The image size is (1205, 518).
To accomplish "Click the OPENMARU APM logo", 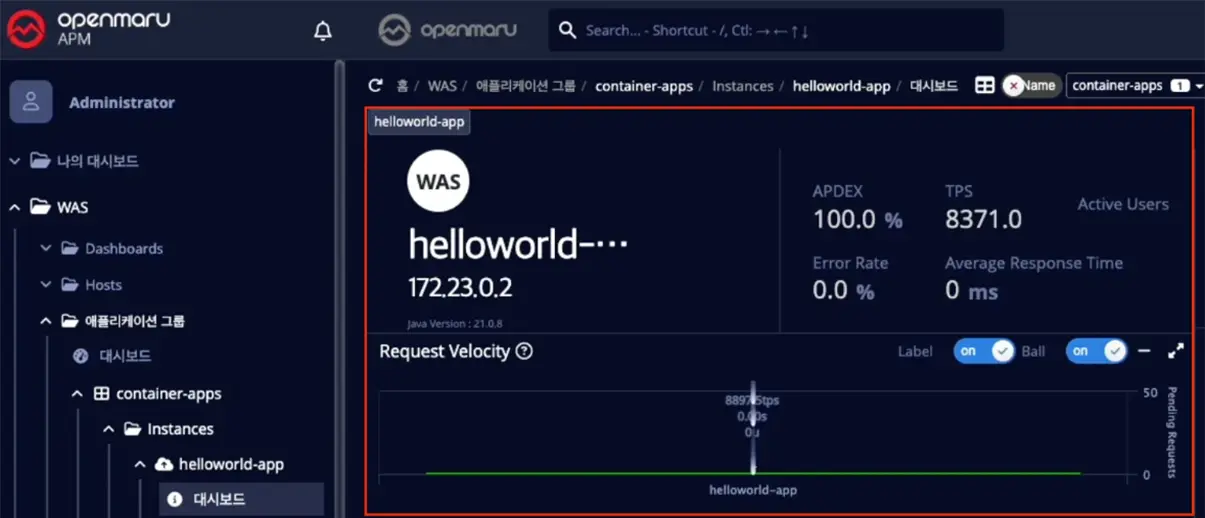I will 88,30.
